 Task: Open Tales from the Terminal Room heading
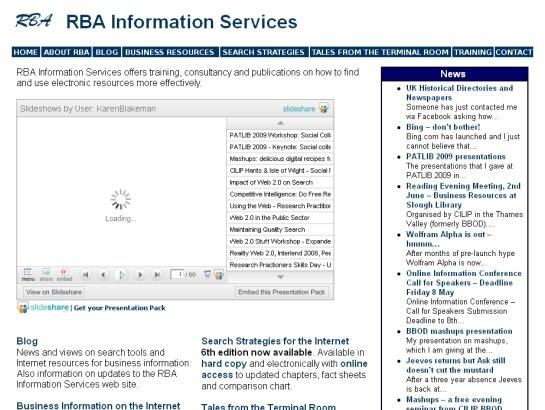click(269, 406)
